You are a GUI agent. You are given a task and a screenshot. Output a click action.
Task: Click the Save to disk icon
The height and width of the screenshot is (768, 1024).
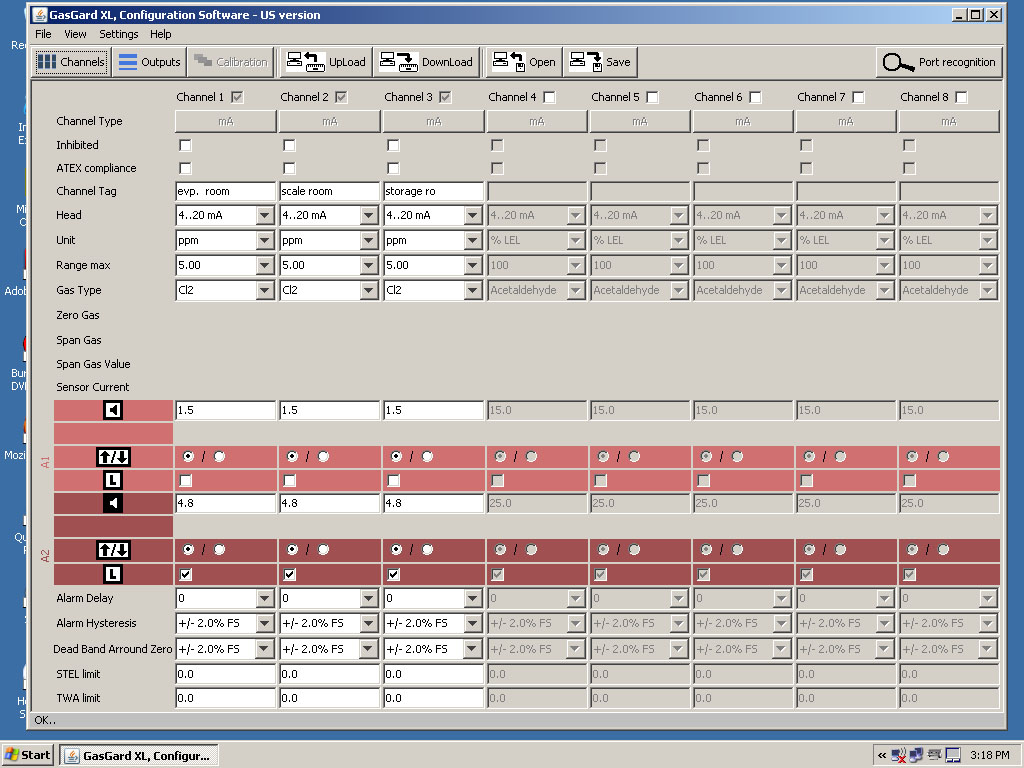point(586,62)
